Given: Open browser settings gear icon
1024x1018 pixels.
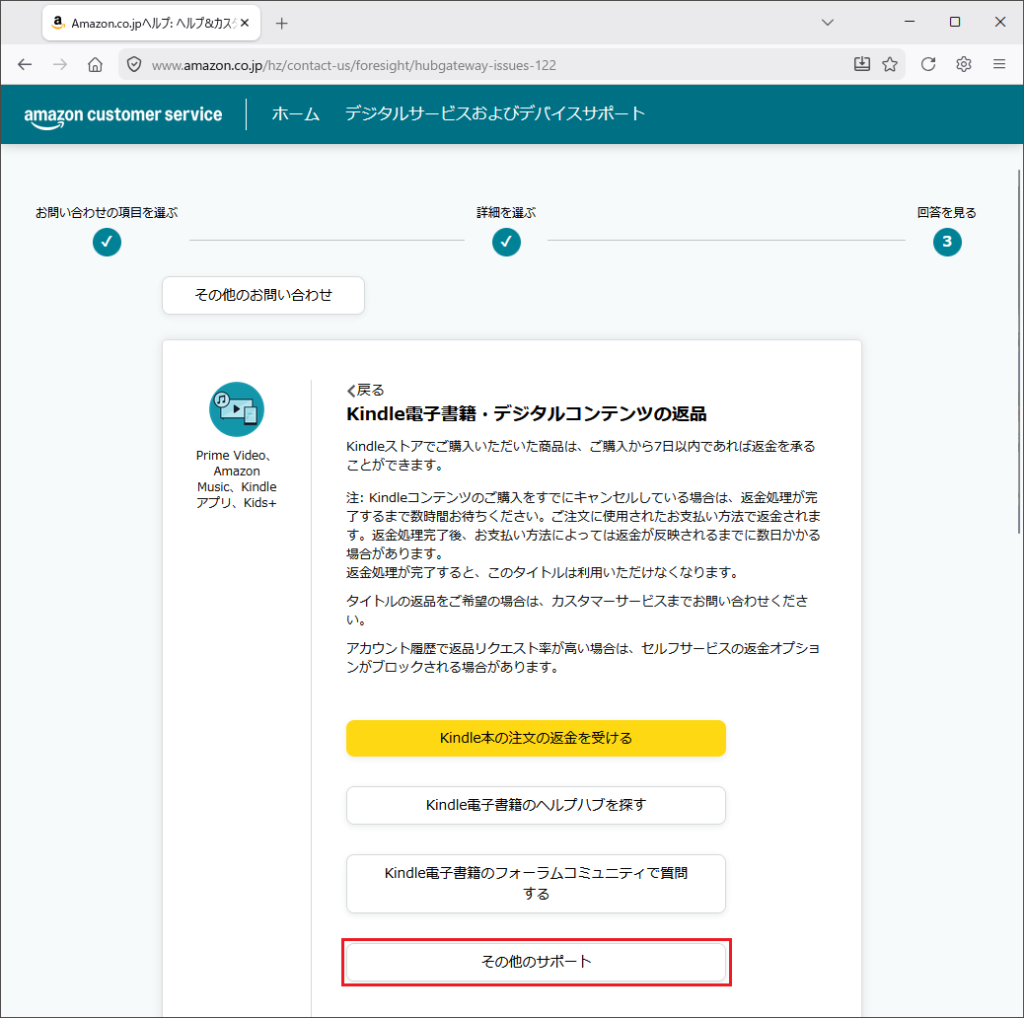Looking at the screenshot, I should [x=963, y=64].
